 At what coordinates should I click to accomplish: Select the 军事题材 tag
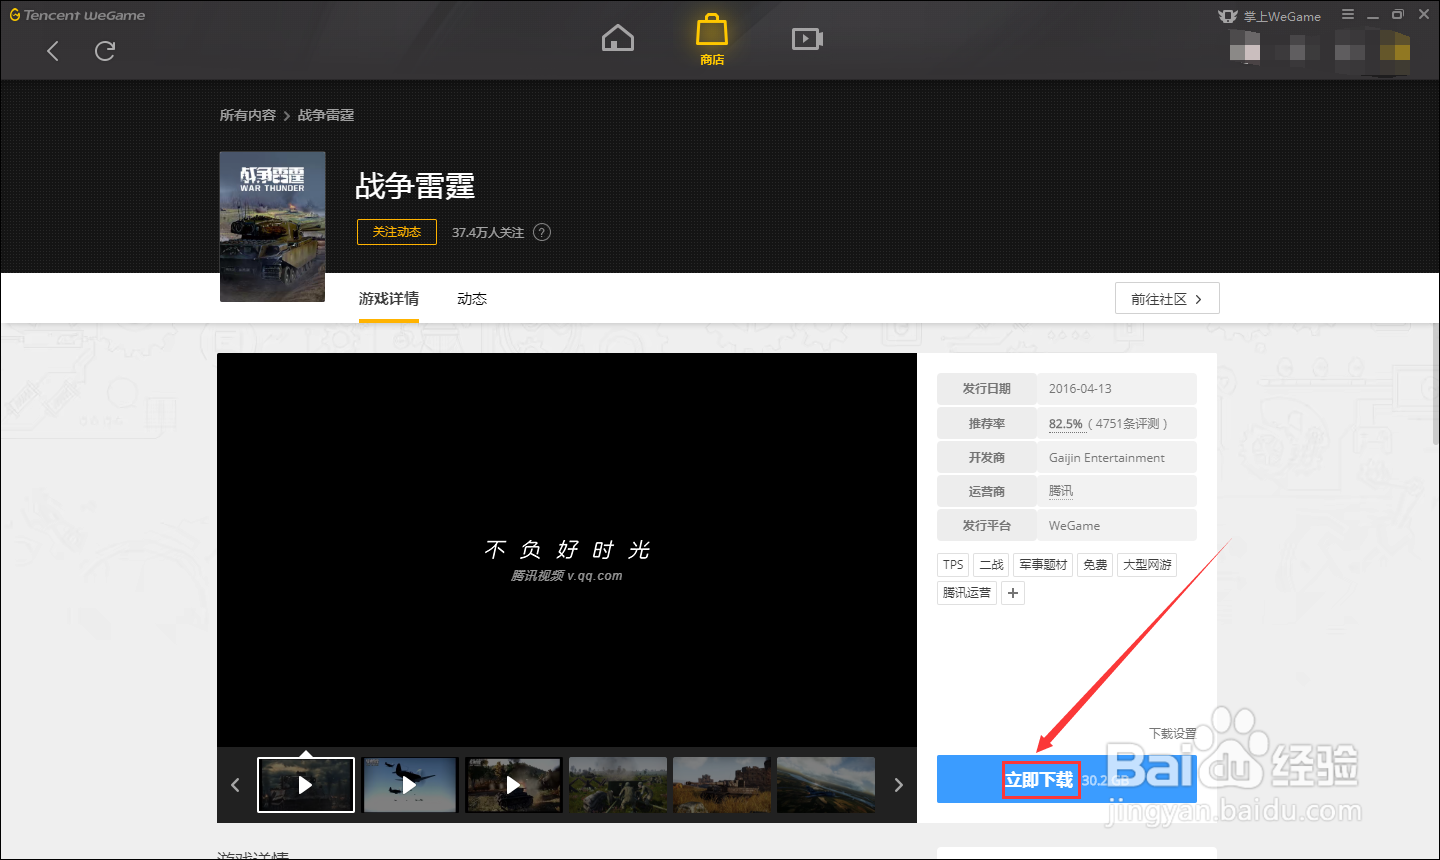[1043, 565]
